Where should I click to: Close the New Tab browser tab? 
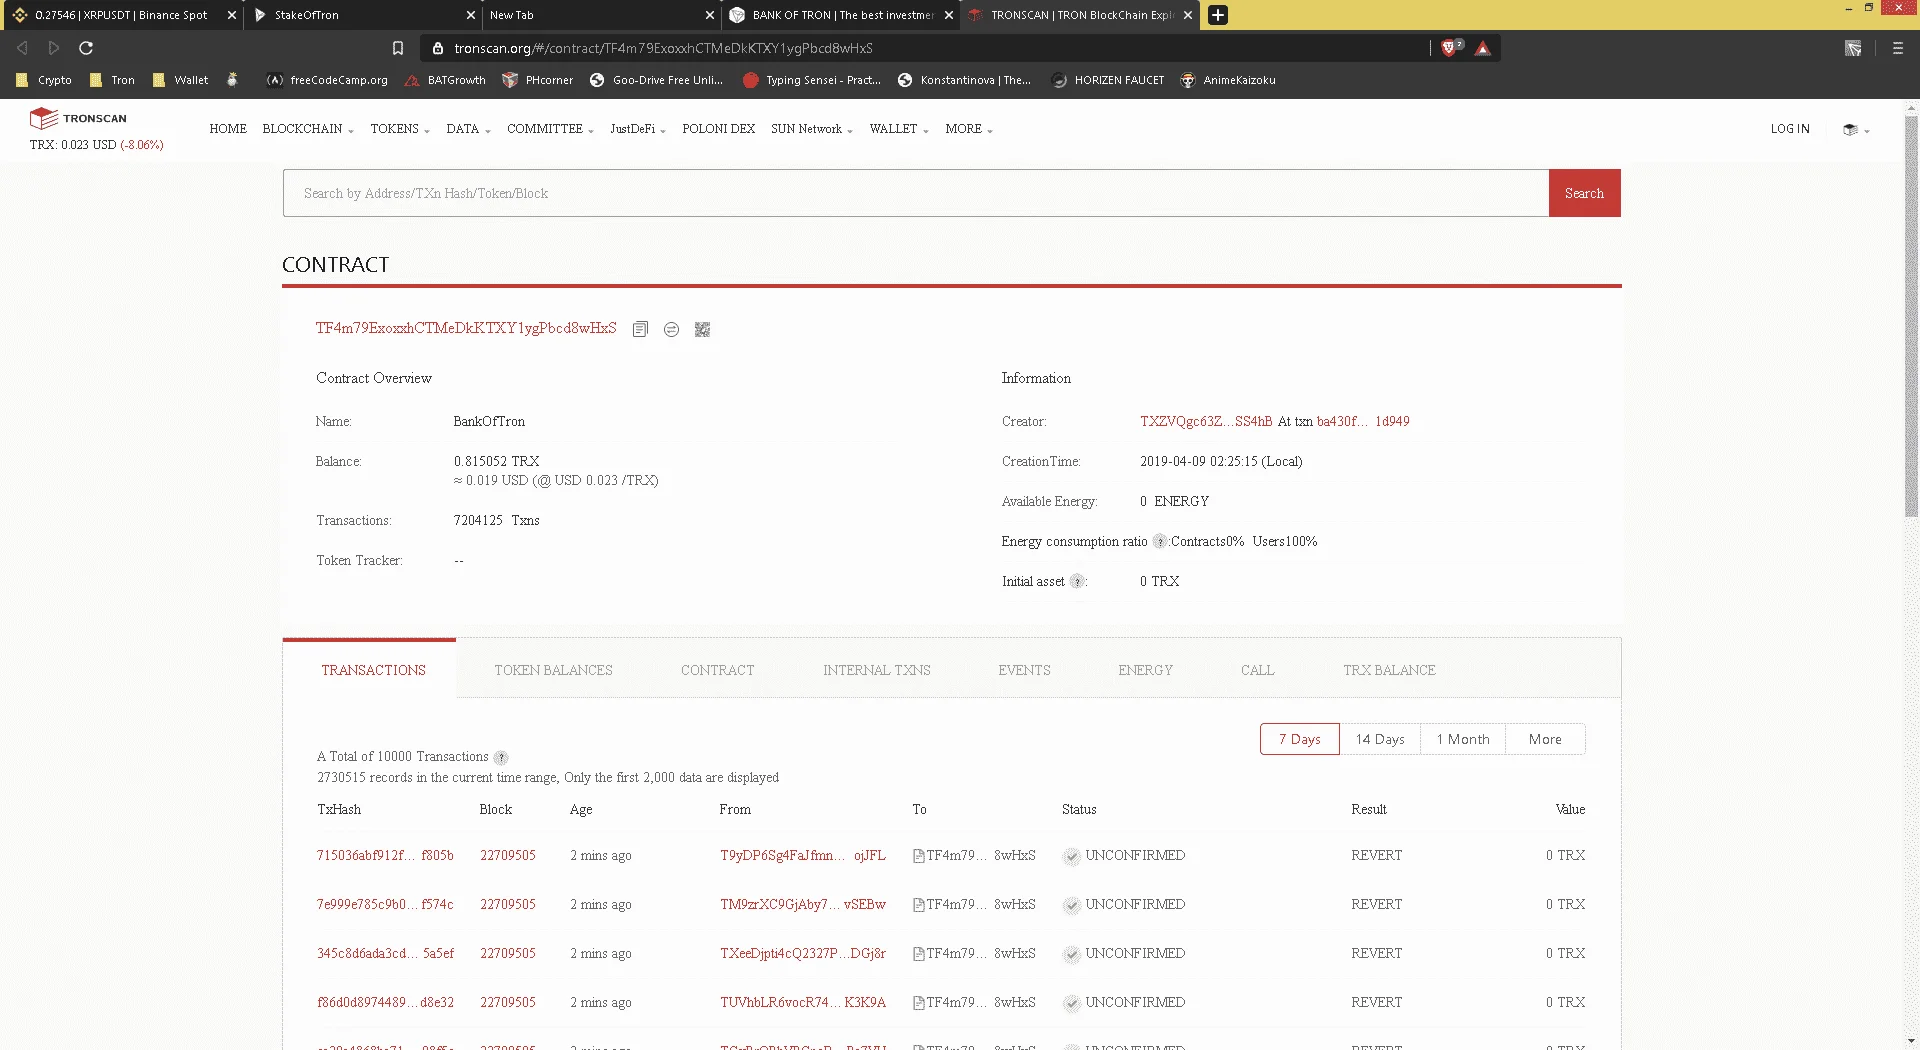tap(709, 15)
